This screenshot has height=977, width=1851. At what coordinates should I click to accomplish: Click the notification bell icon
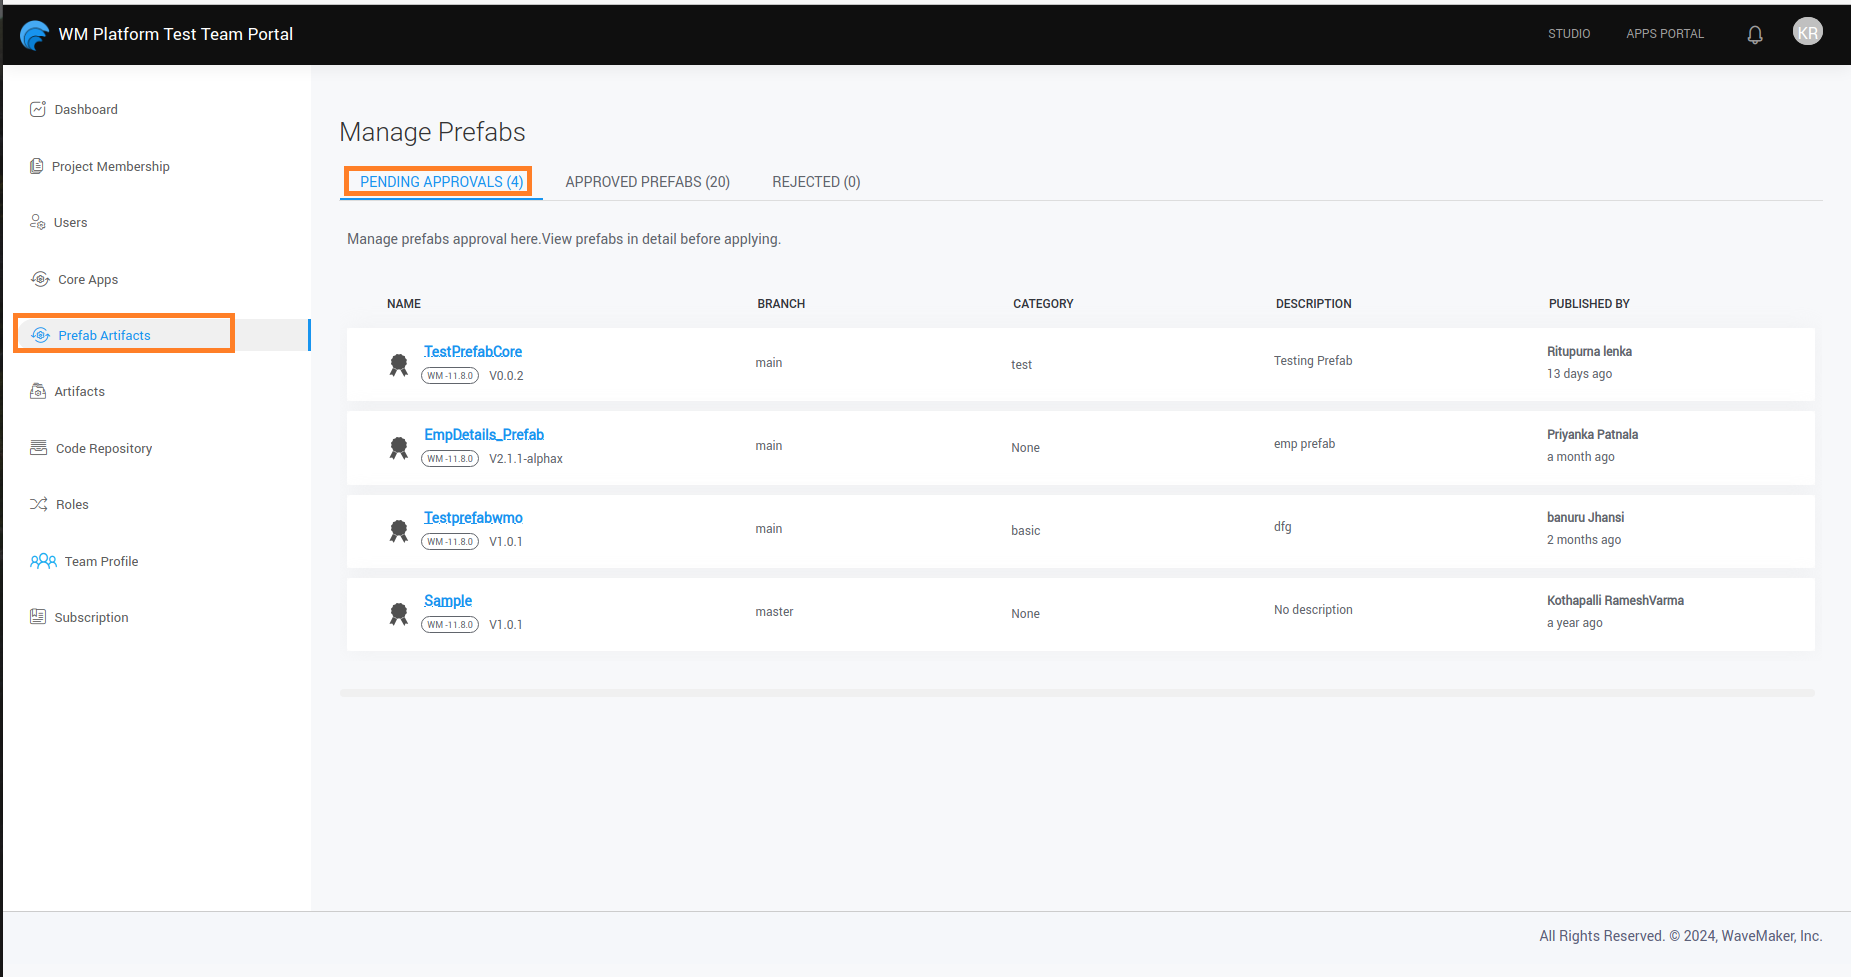pyautogui.click(x=1754, y=35)
